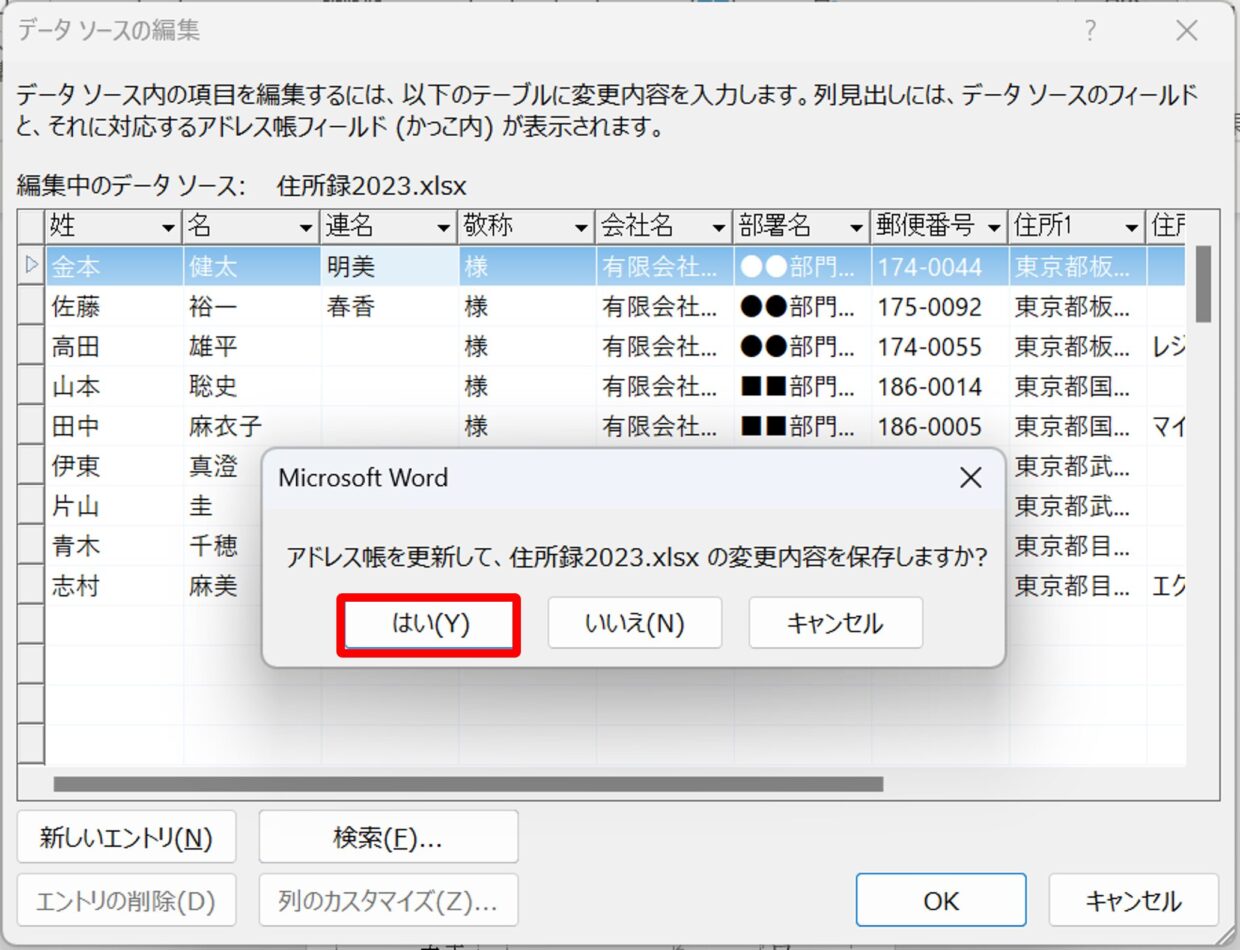The image size is (1240, 950).
Task: Open the 住所1 column dropdown arrow
Action: [x=1132, y=228]
